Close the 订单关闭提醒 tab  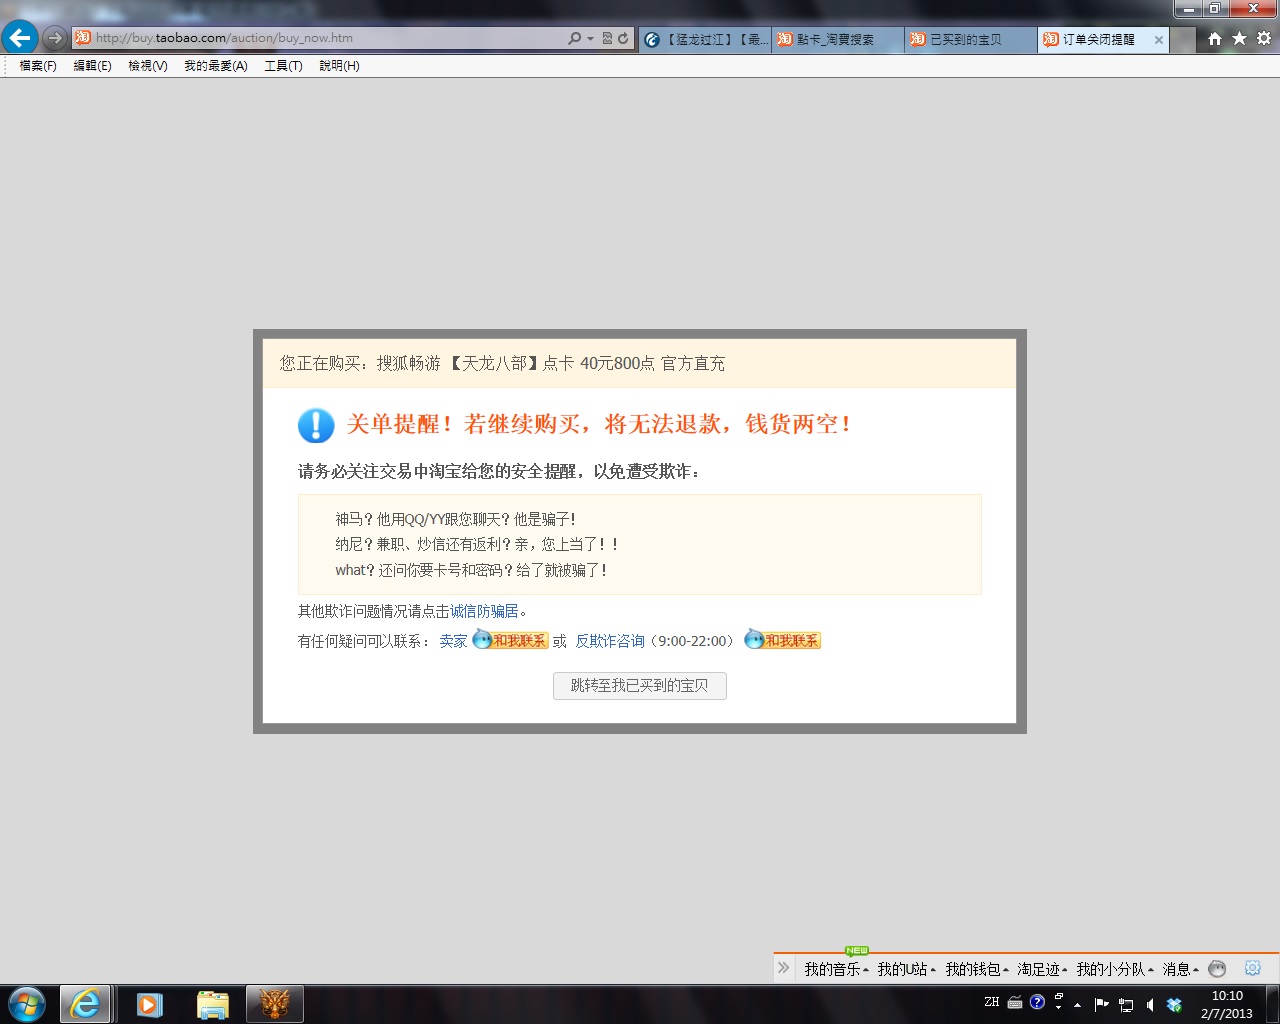(1159, 40)
